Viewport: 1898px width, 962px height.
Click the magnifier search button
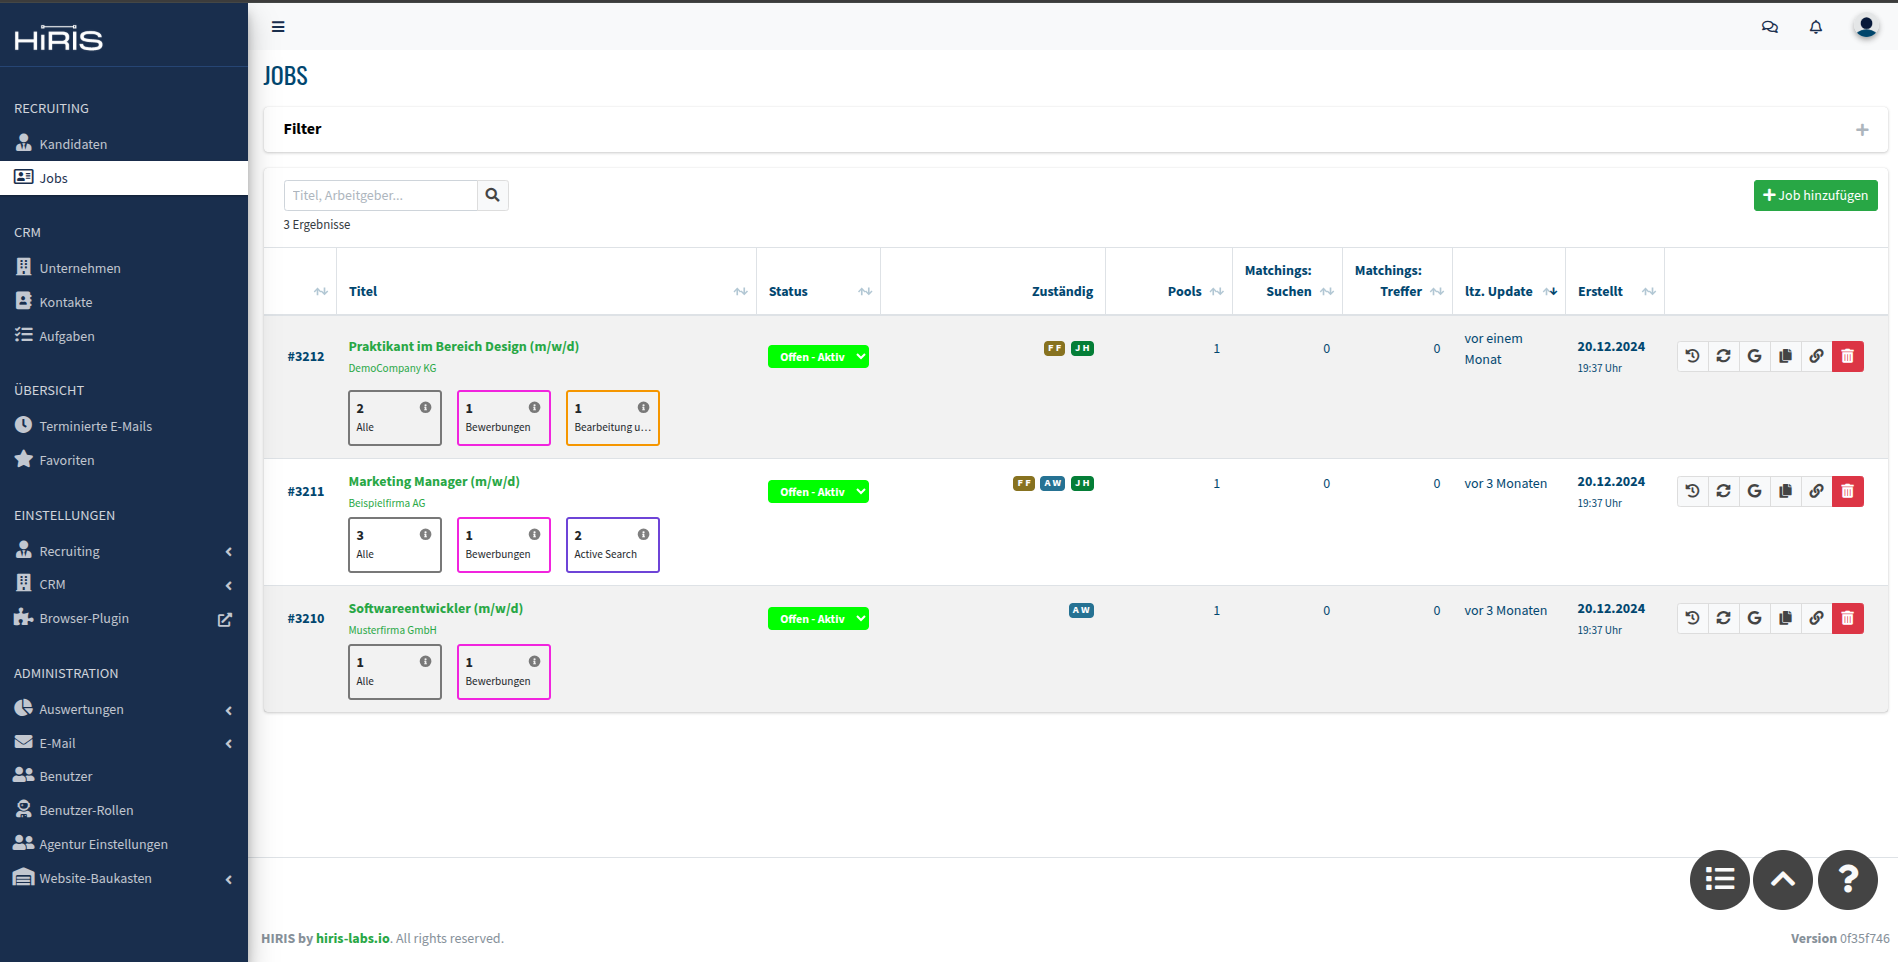(x=492, y=195)
